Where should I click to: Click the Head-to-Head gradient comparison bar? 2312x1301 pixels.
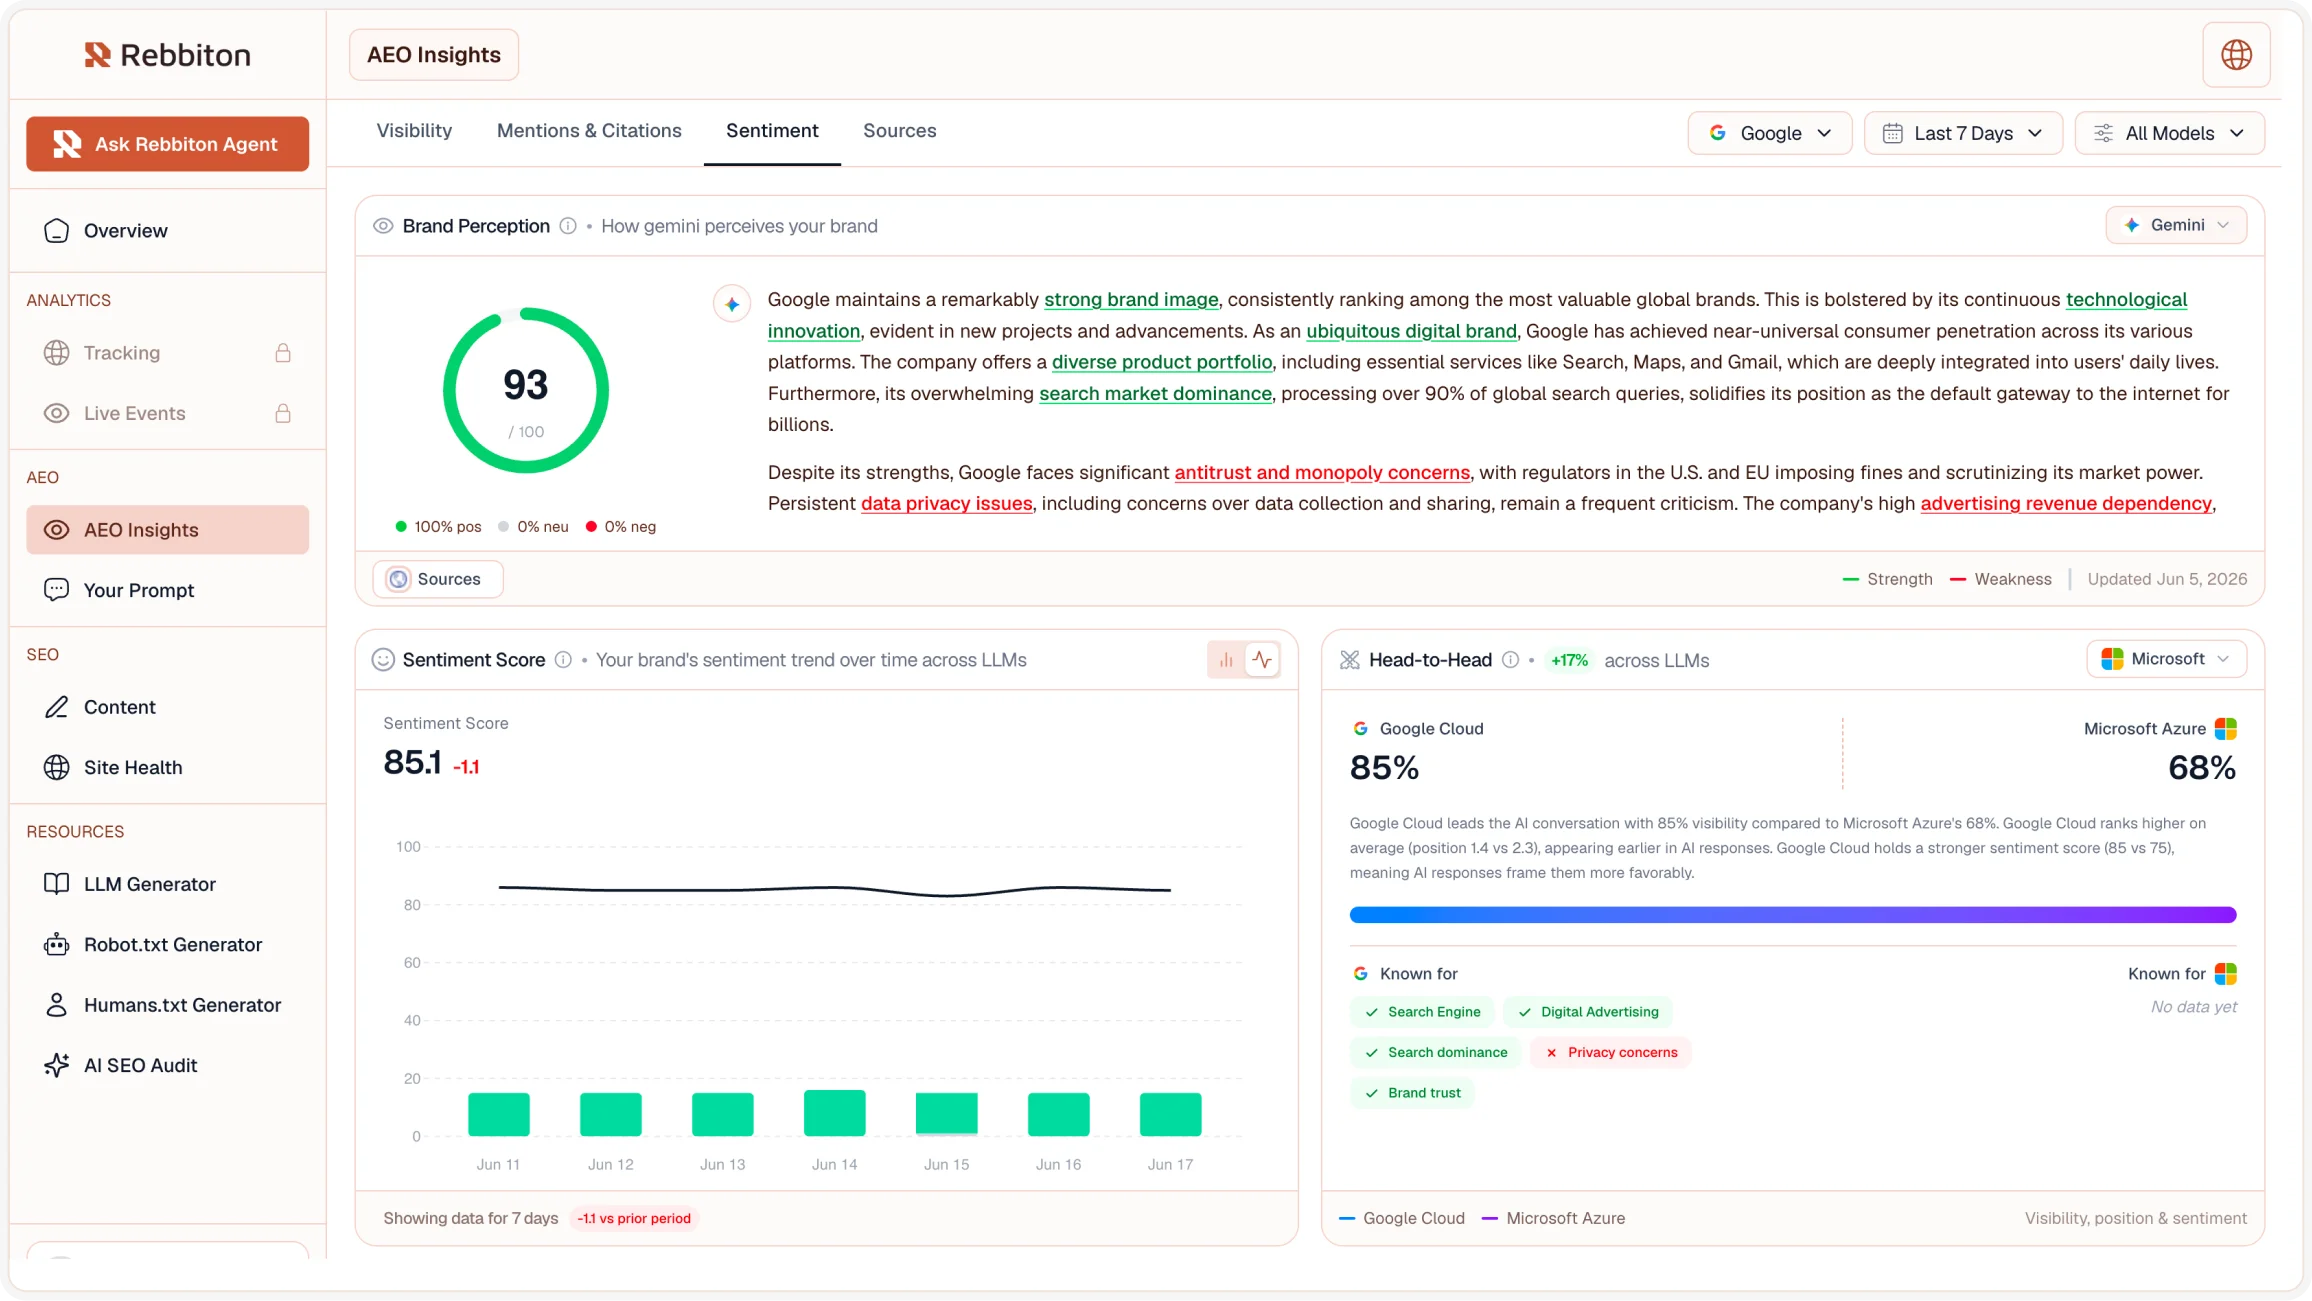1792,915
